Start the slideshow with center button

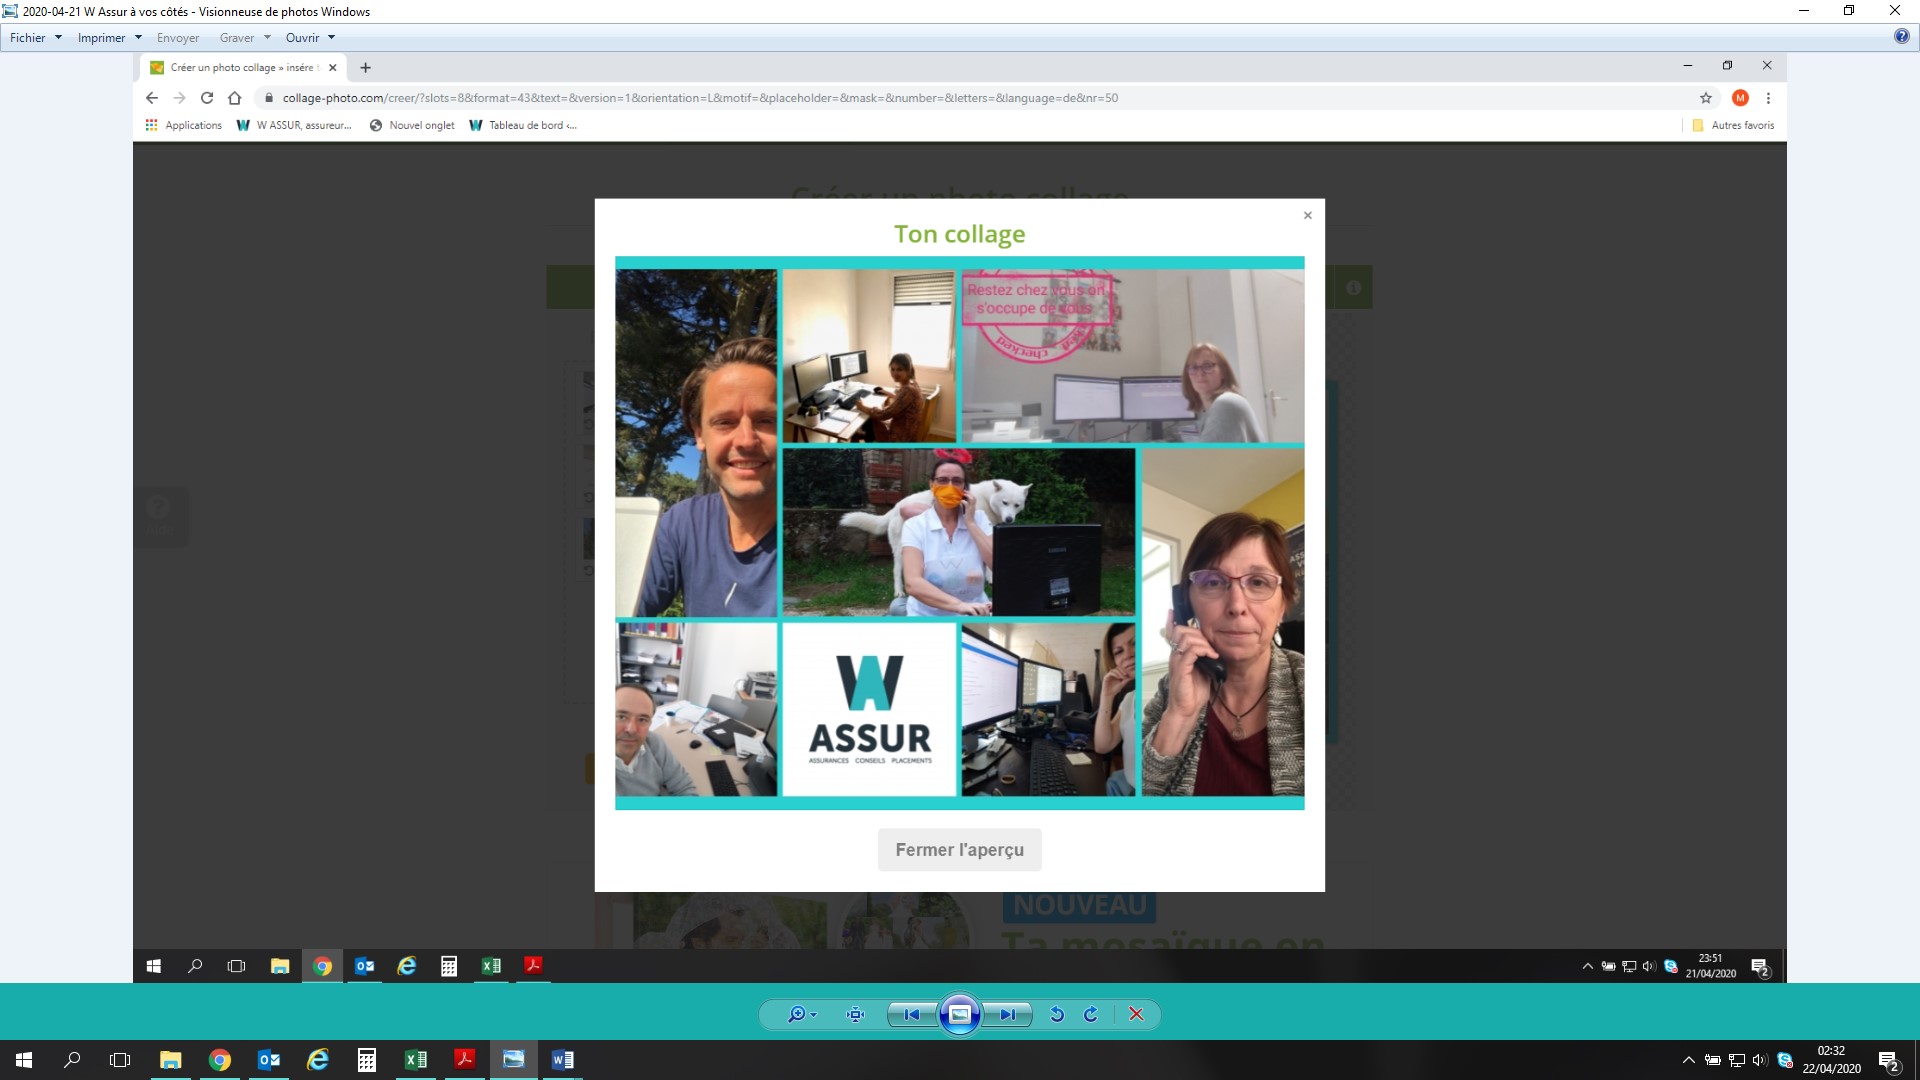959,1014
